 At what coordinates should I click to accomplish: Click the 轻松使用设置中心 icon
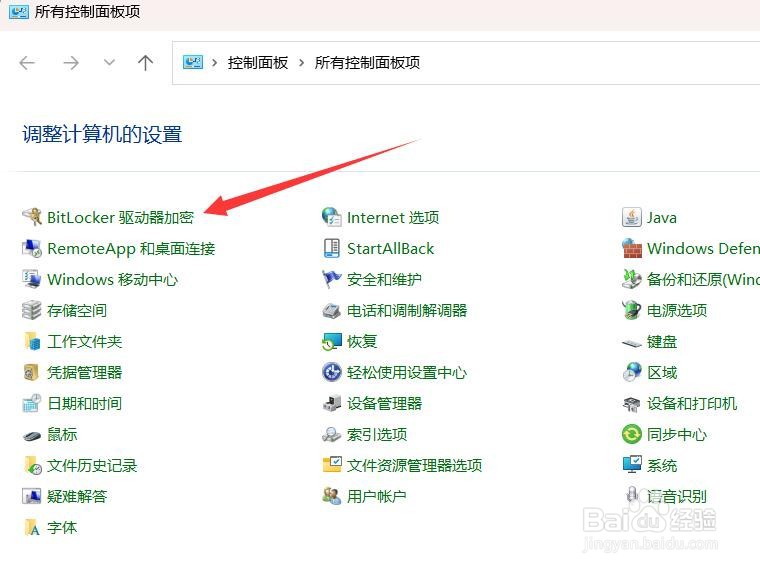point(332,372)
